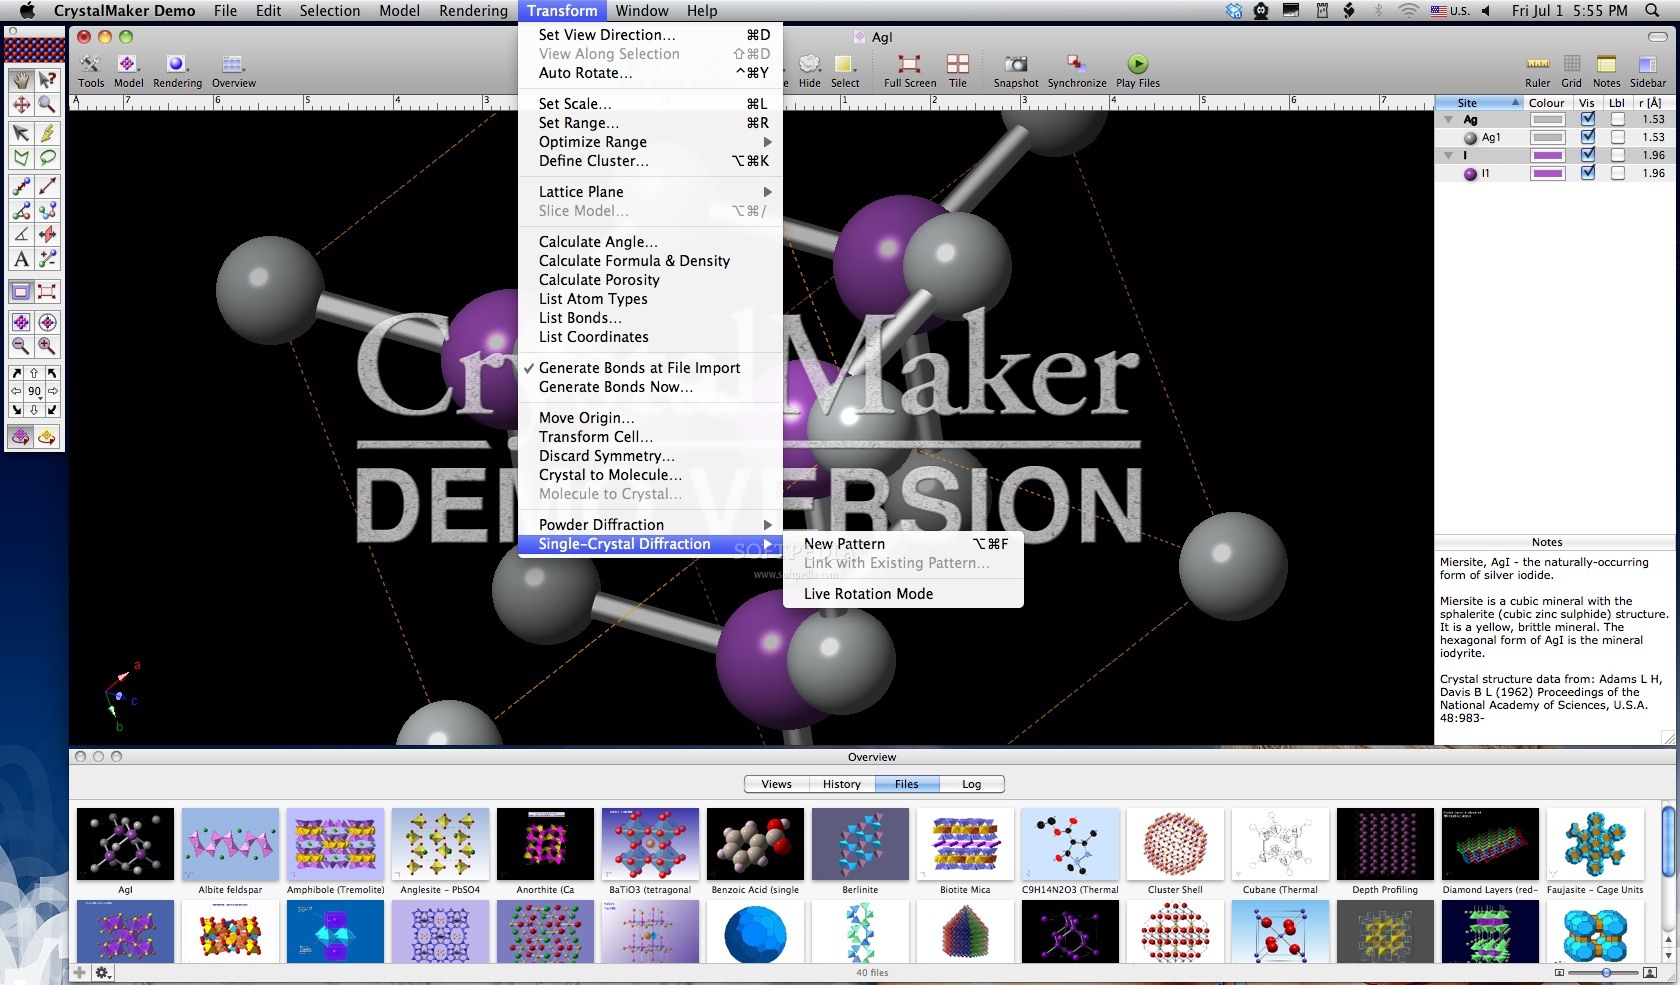This screenshot has height=985, width=1680.
Task: Select the distance measurement arrow tool
Action: click(48, 186)
